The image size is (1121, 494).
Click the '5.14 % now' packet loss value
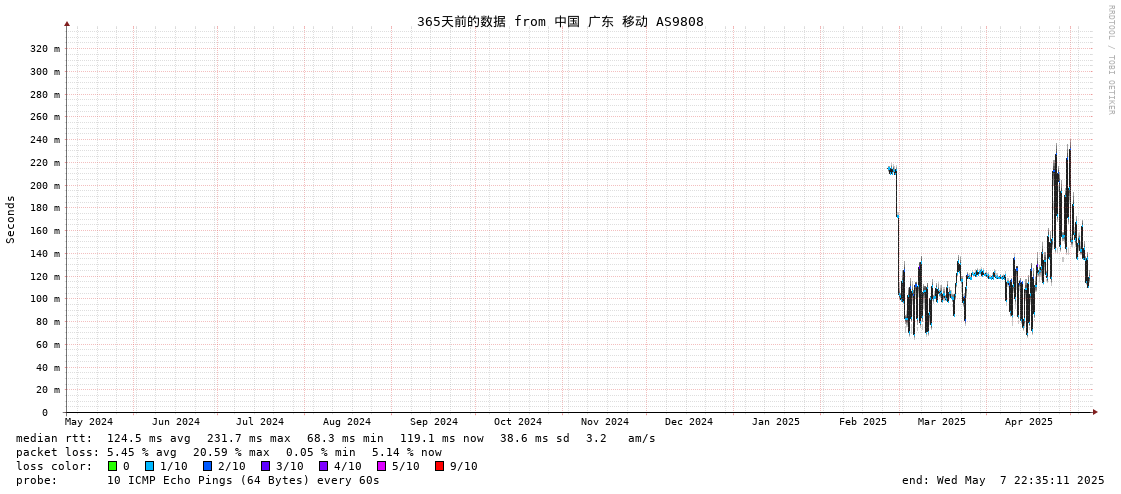coord(407,452)
